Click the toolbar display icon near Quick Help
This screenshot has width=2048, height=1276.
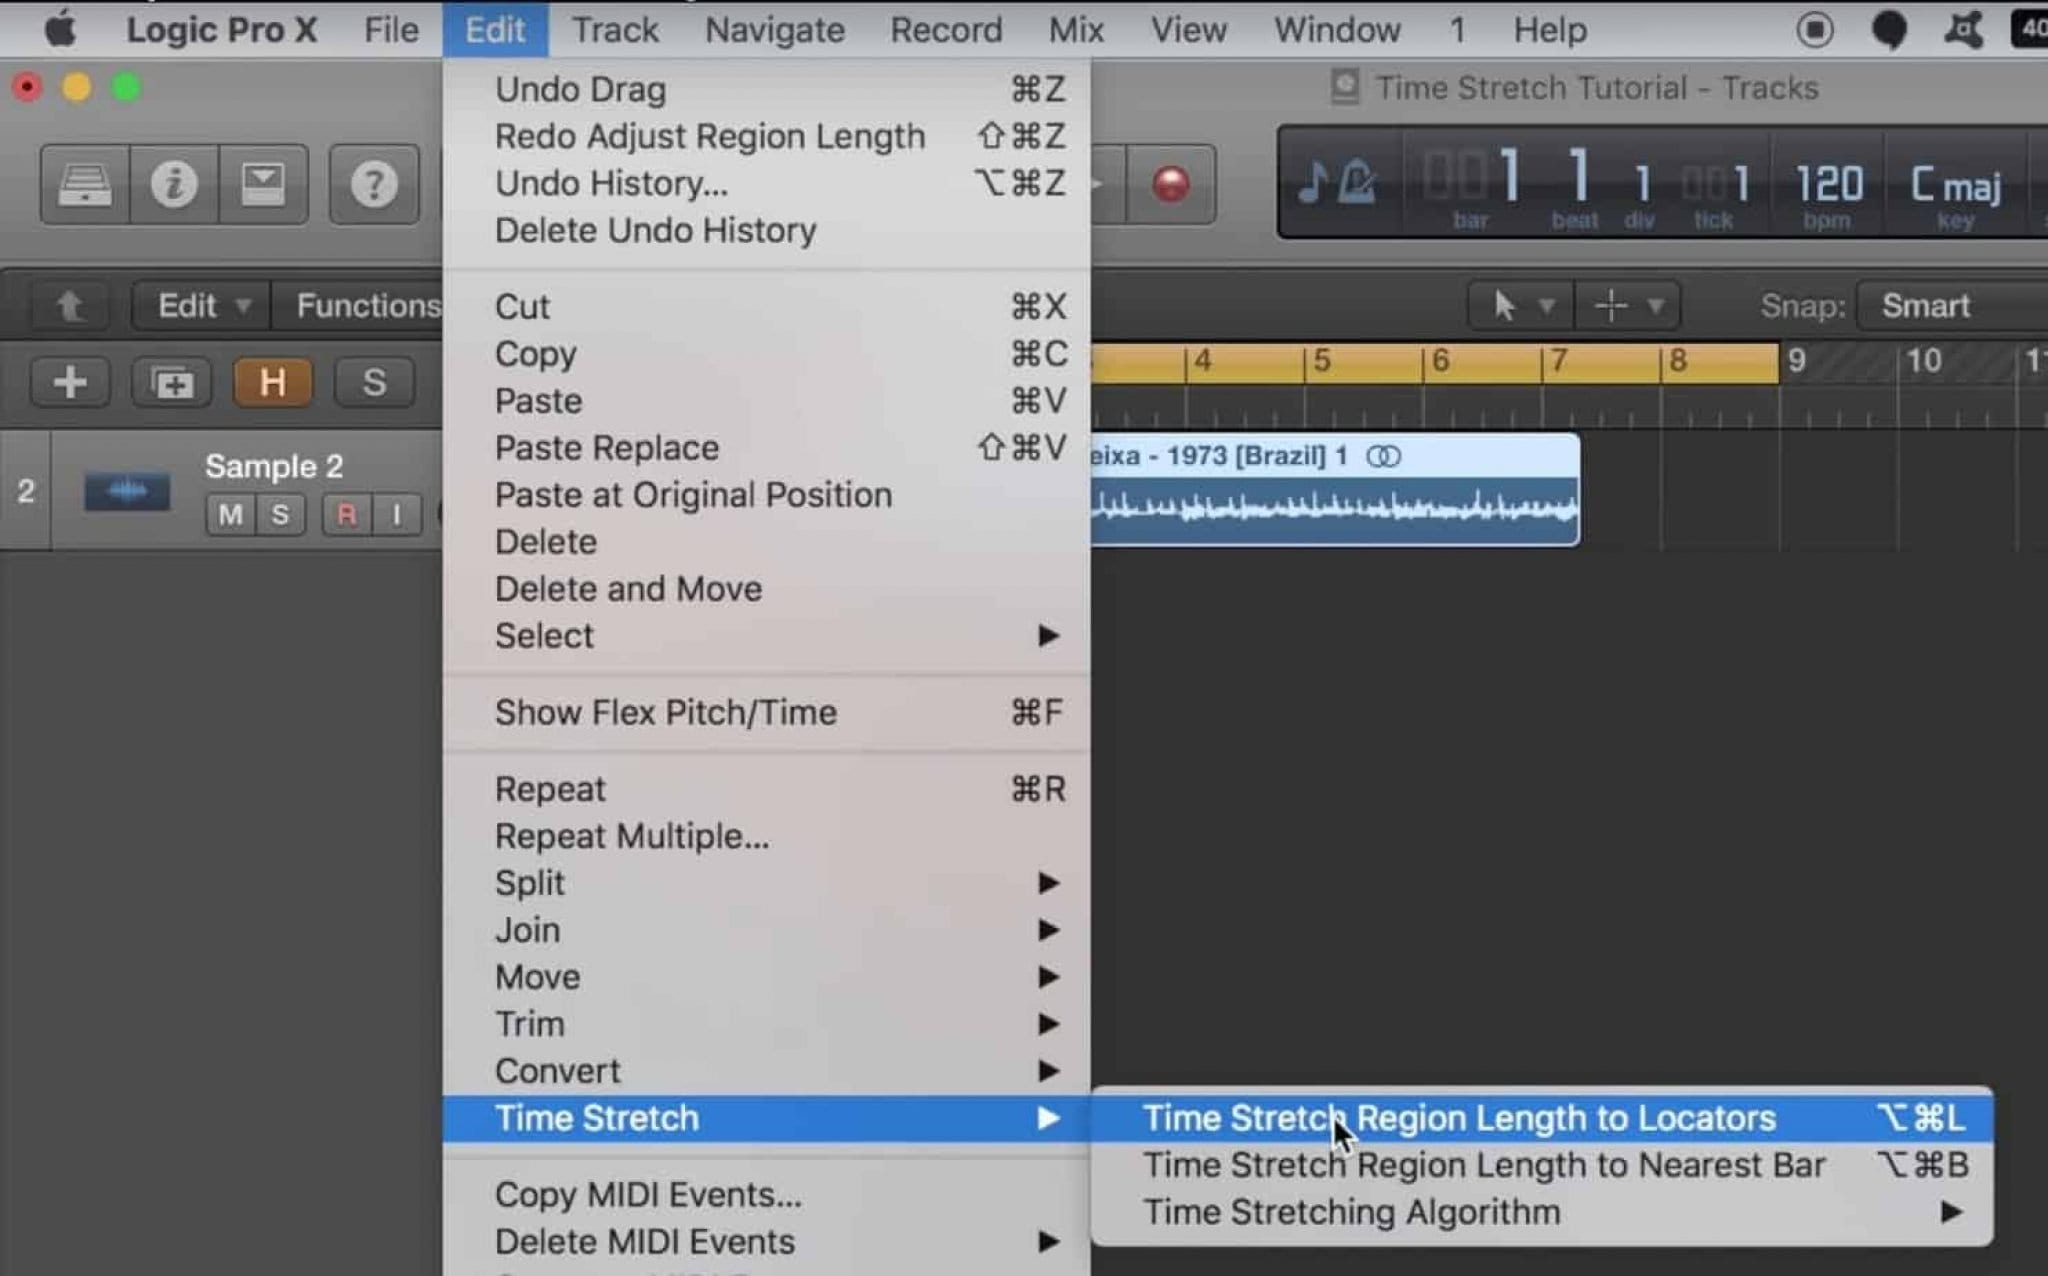(265, 184)
